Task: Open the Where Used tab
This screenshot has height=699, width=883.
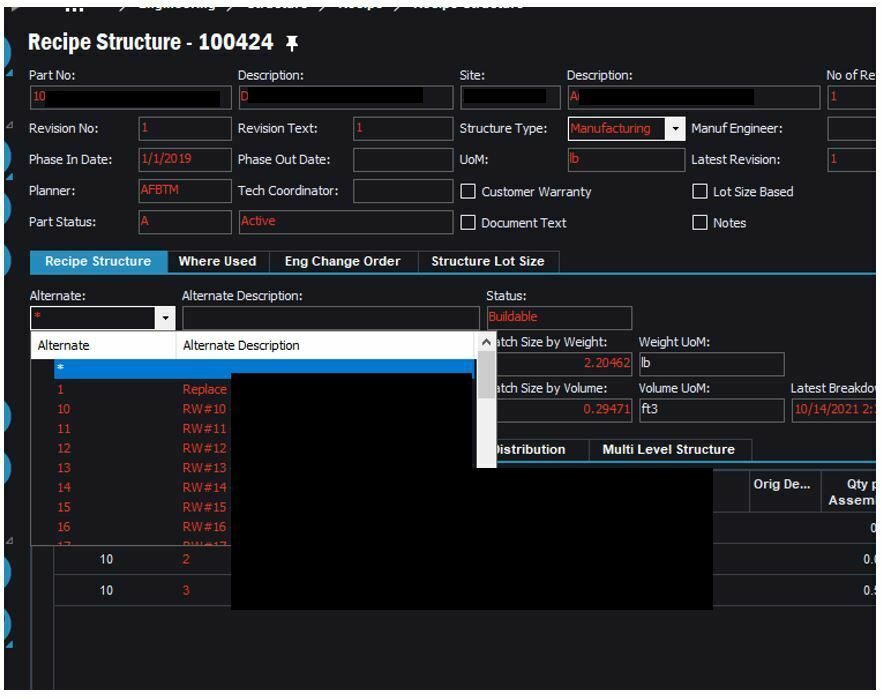Action: click(x=217, y=261)
